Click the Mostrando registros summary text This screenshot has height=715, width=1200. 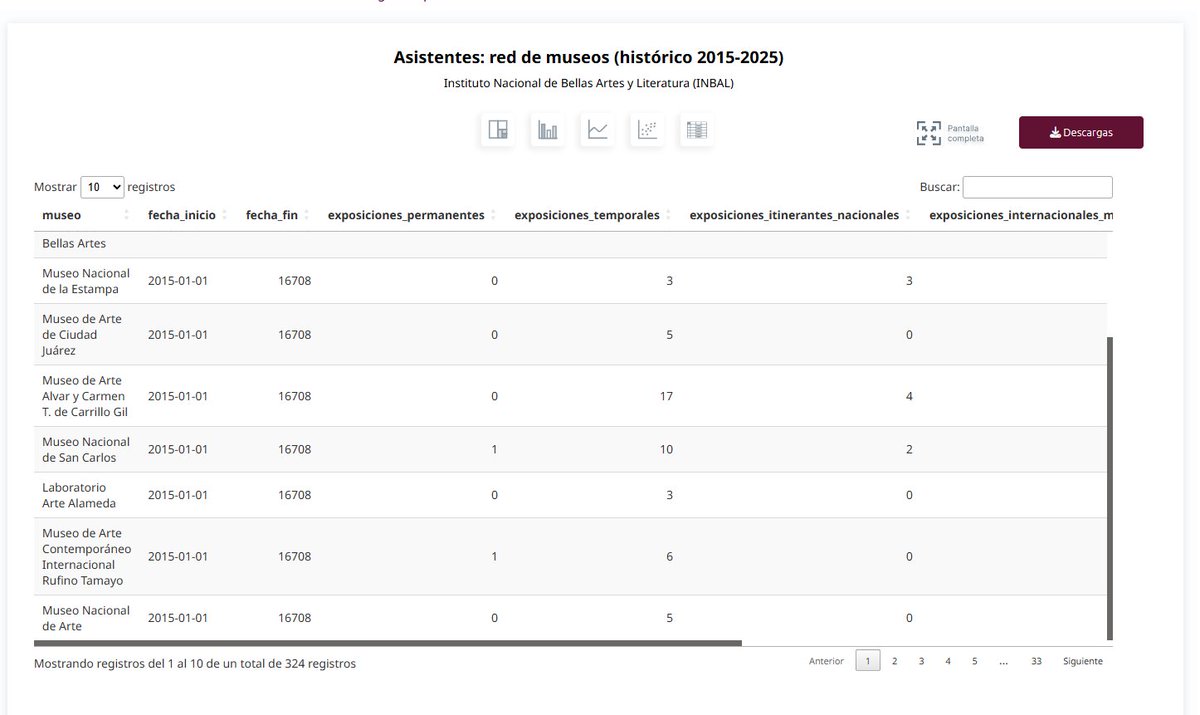195,663
